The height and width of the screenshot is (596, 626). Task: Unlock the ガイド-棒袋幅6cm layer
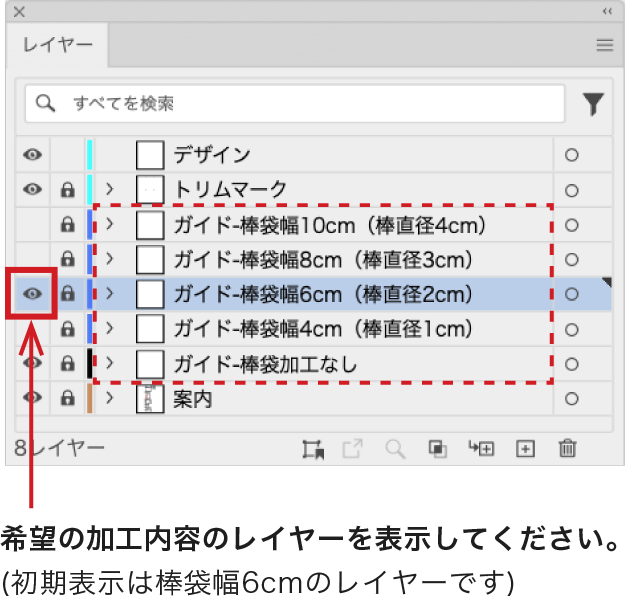[67, 293]
